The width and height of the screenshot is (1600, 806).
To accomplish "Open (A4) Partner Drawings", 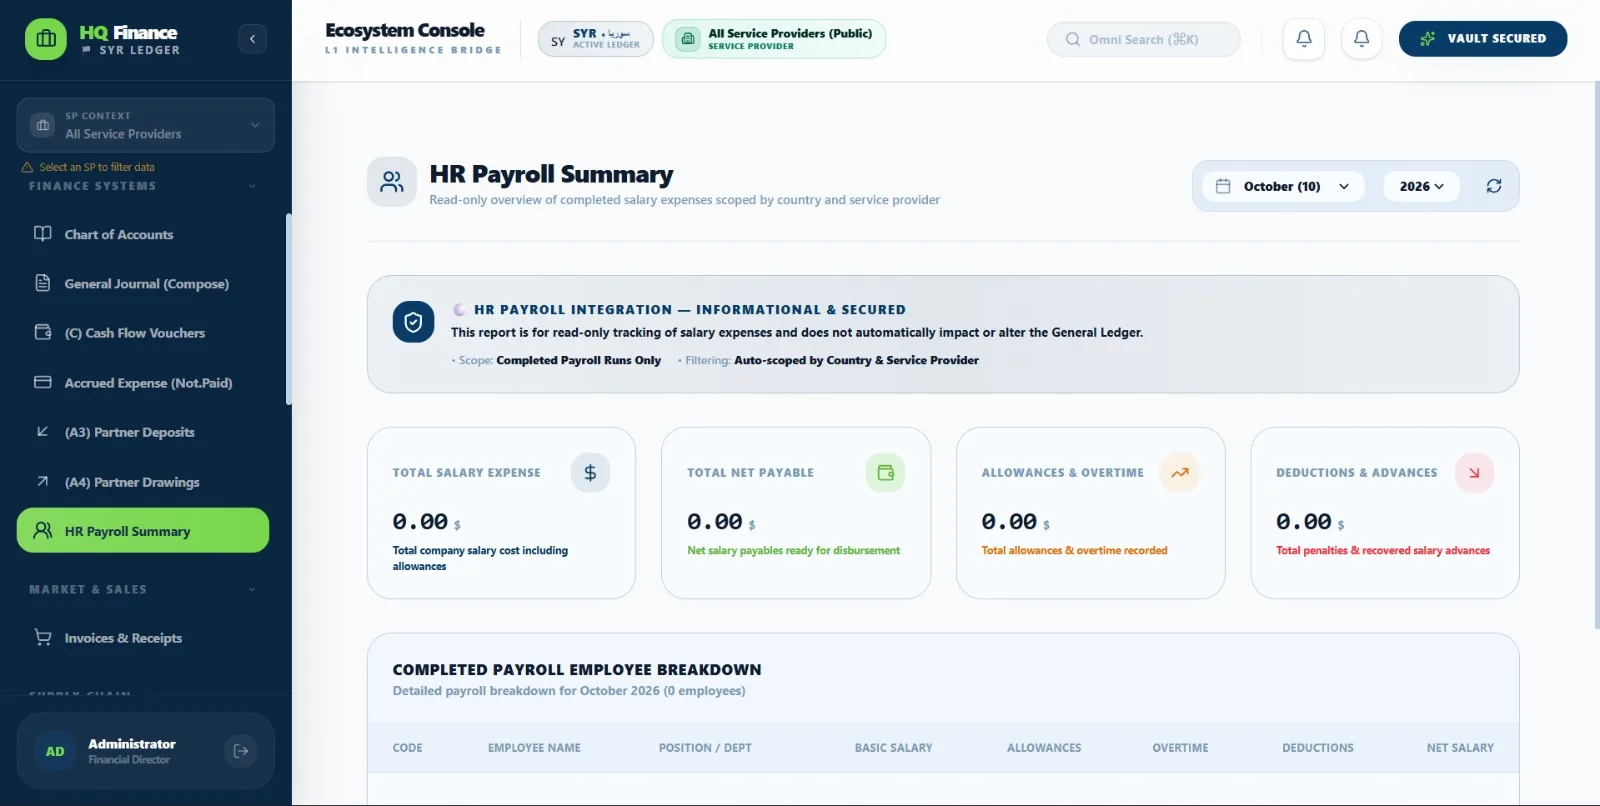I will [x=143, y=482].
